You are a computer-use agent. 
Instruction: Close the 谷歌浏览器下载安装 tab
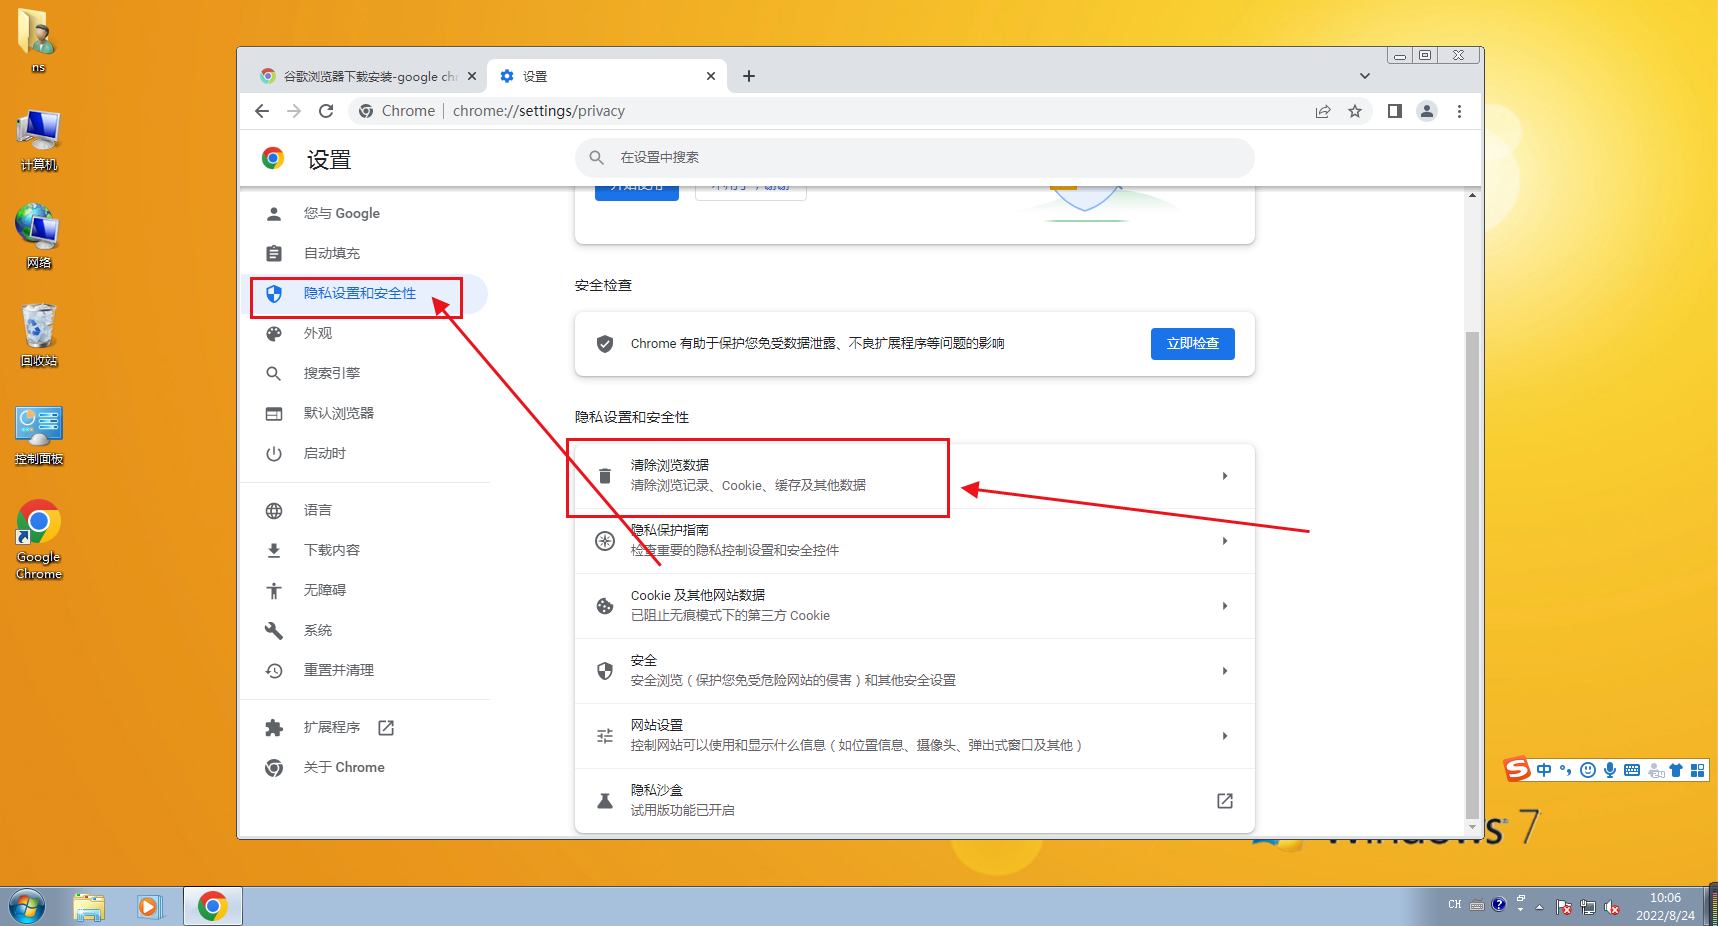[x=472, y=76]
